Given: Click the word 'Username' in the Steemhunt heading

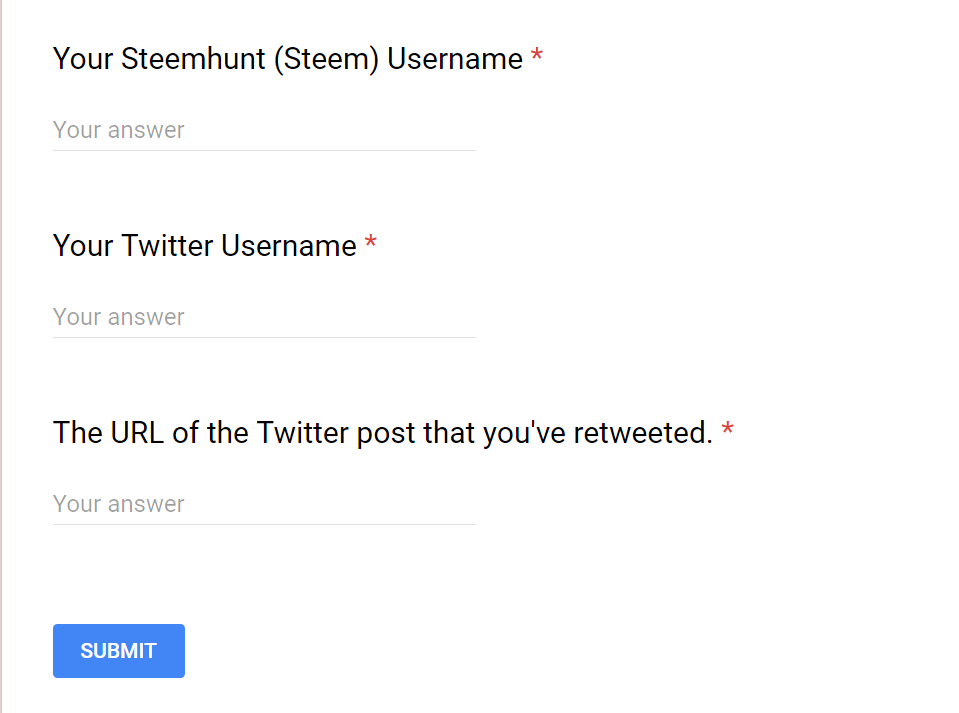Looking at the screenshot, I should click(x=455, y=59).
